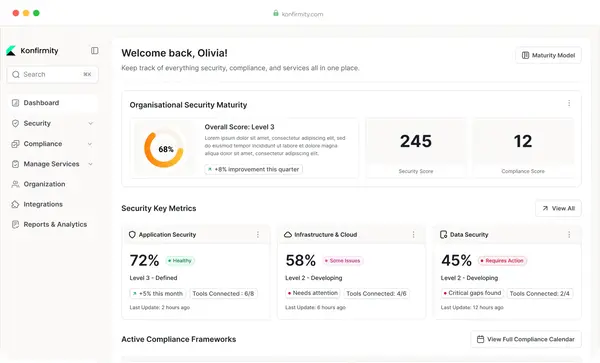
Task: Open Infrastructure & Cloud card options menu
Action: [x=413, y=234]
